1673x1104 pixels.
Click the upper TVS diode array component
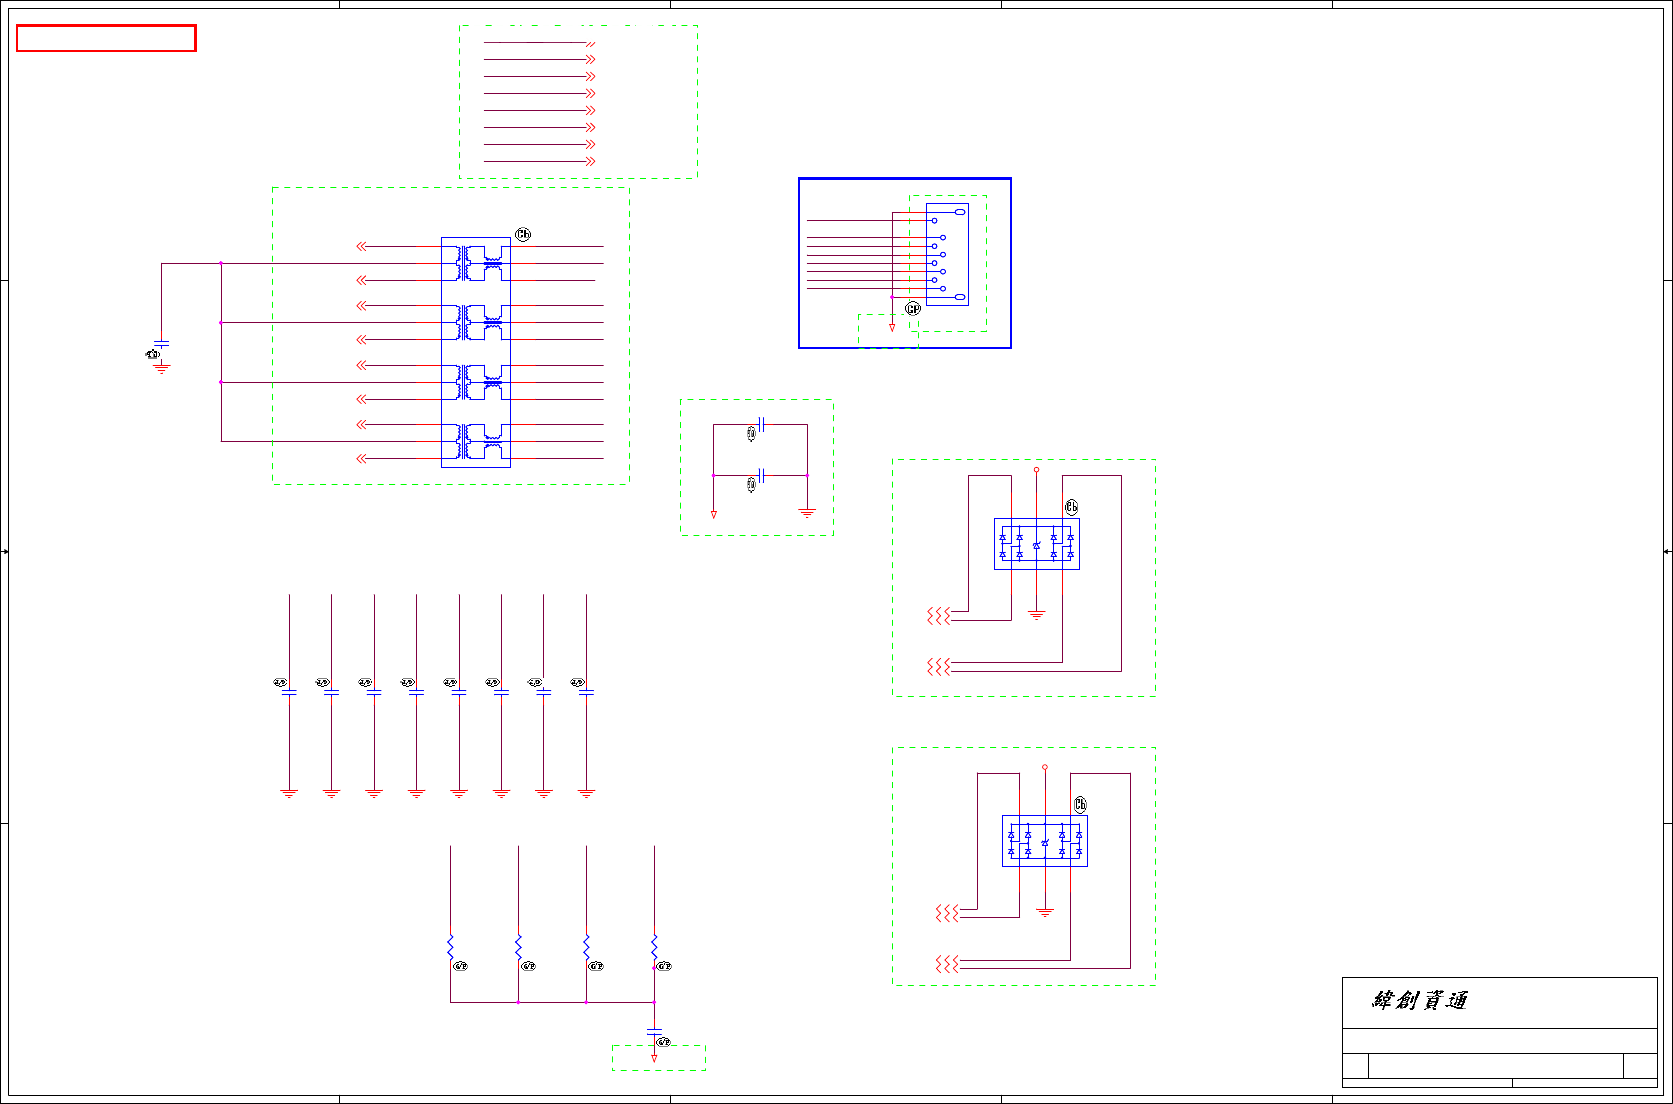1037,544
